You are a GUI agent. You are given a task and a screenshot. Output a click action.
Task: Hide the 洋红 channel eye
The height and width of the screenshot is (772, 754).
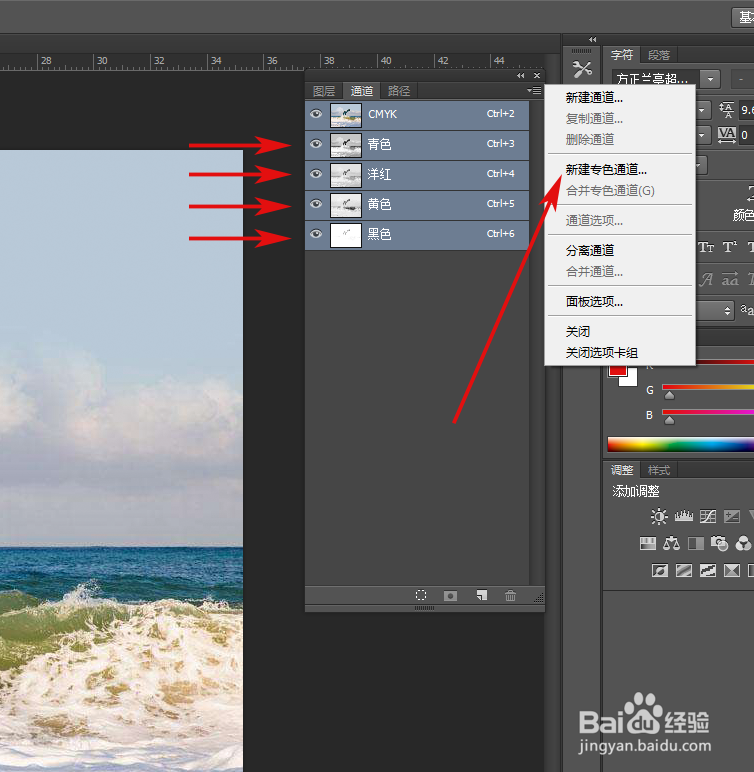point(316,174)
